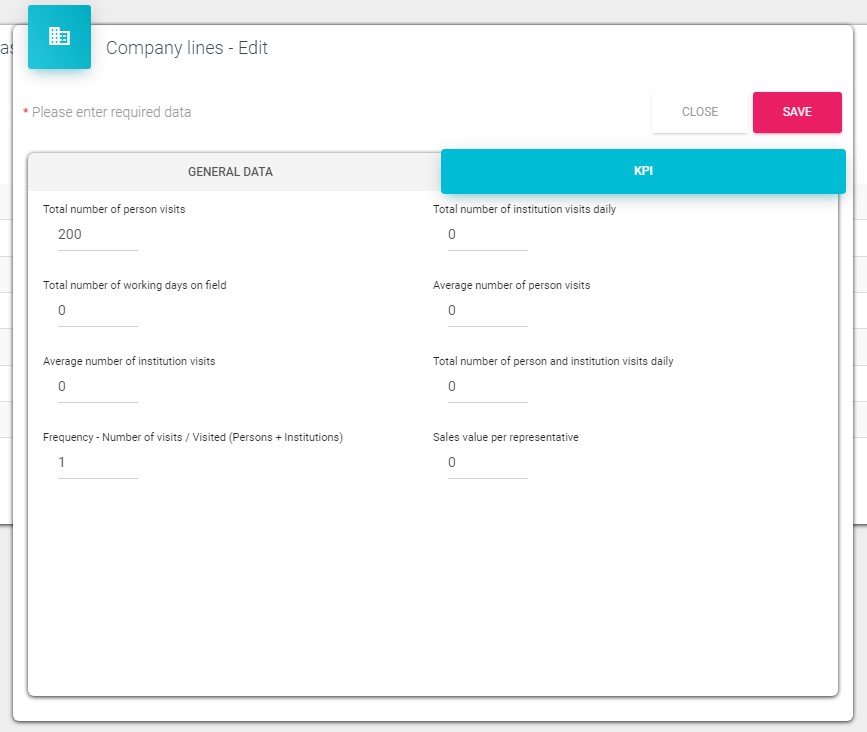Screen dimensions: 867x732
Task: Switch to the General Data tab
Action: (x=230, y=172)
